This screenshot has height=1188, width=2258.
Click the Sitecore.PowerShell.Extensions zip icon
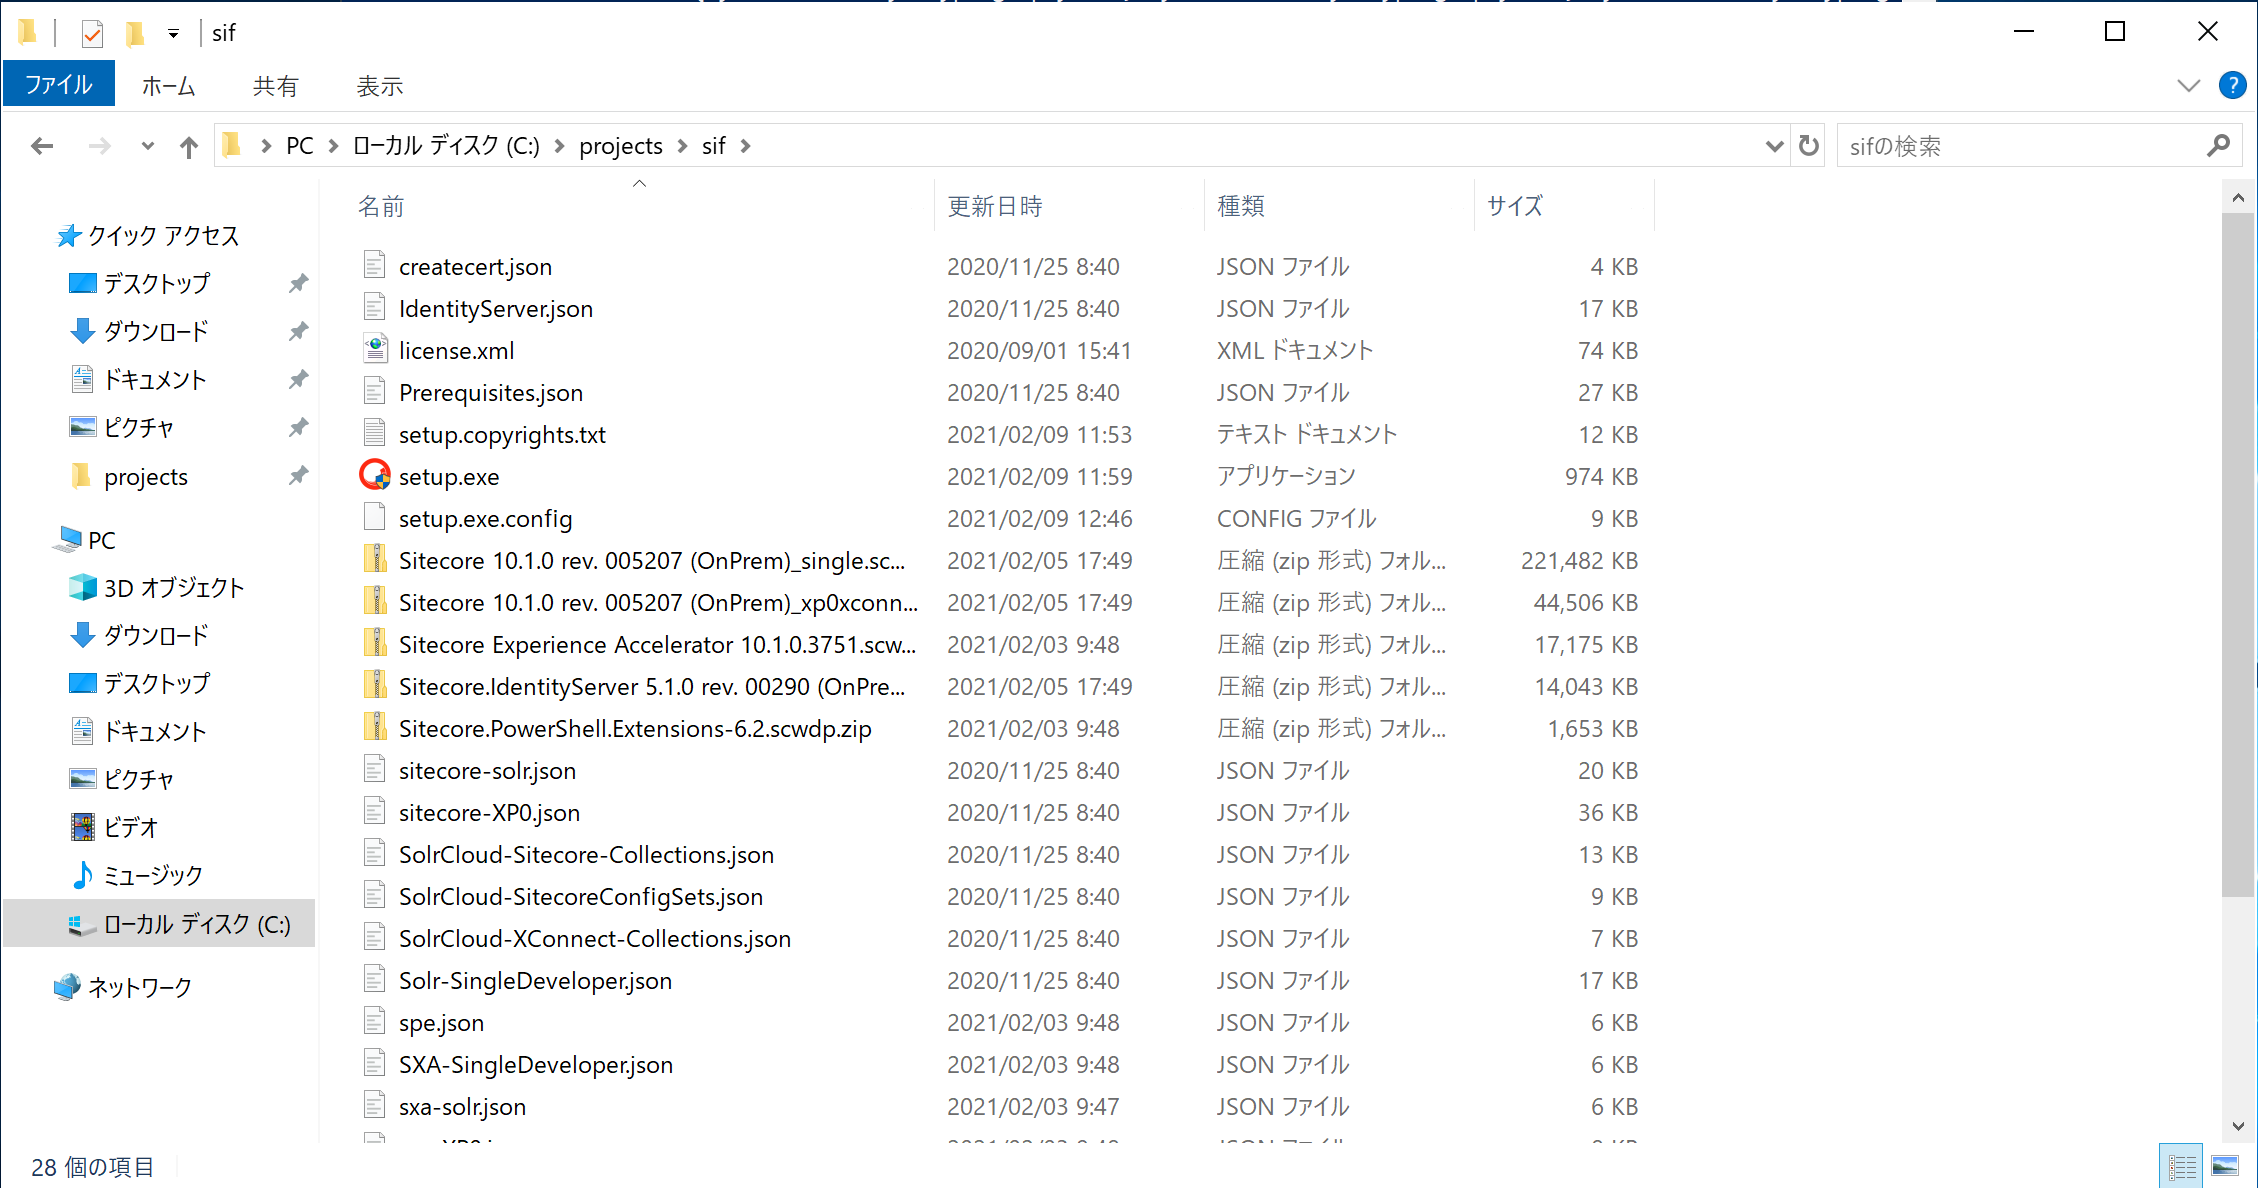tap(375, 727)
